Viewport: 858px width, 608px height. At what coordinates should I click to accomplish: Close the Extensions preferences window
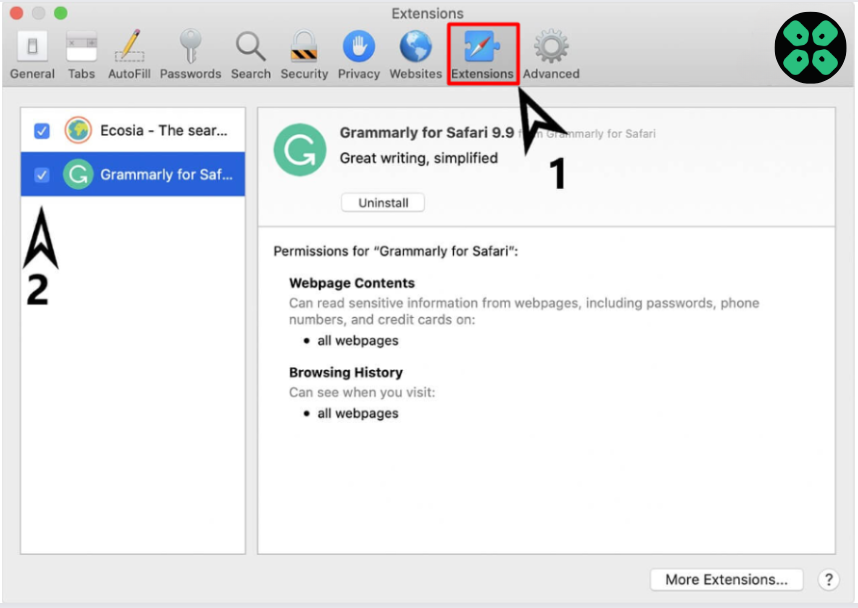[x=17, y=13]
